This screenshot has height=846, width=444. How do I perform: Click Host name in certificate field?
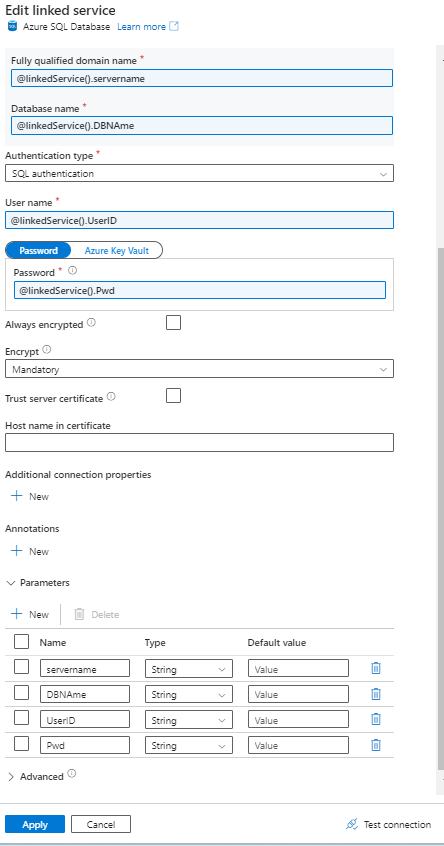coord(199,442)
